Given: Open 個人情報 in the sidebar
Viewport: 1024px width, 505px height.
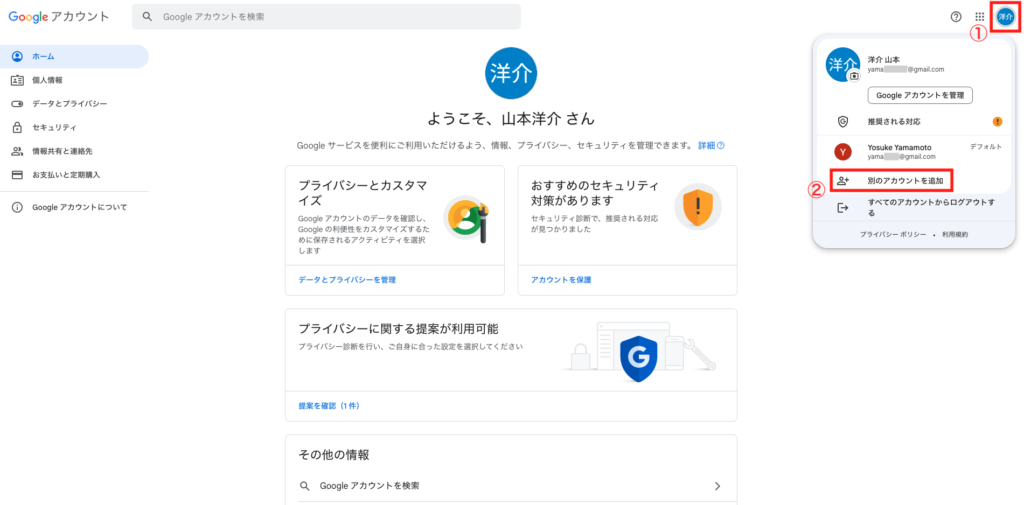Looking at the screenshot, I should click(x=74, y=80).
